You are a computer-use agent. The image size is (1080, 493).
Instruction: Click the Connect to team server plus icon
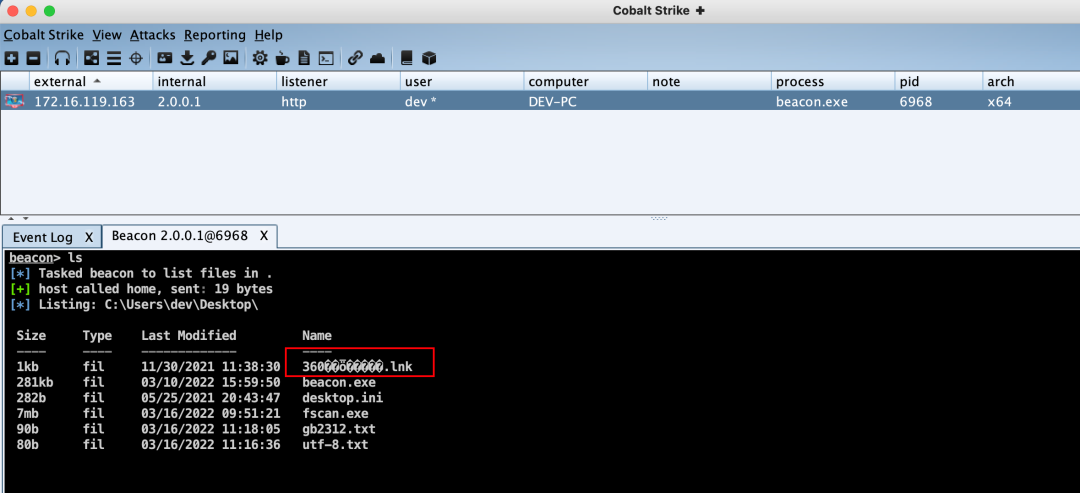[x=11, y=59]
